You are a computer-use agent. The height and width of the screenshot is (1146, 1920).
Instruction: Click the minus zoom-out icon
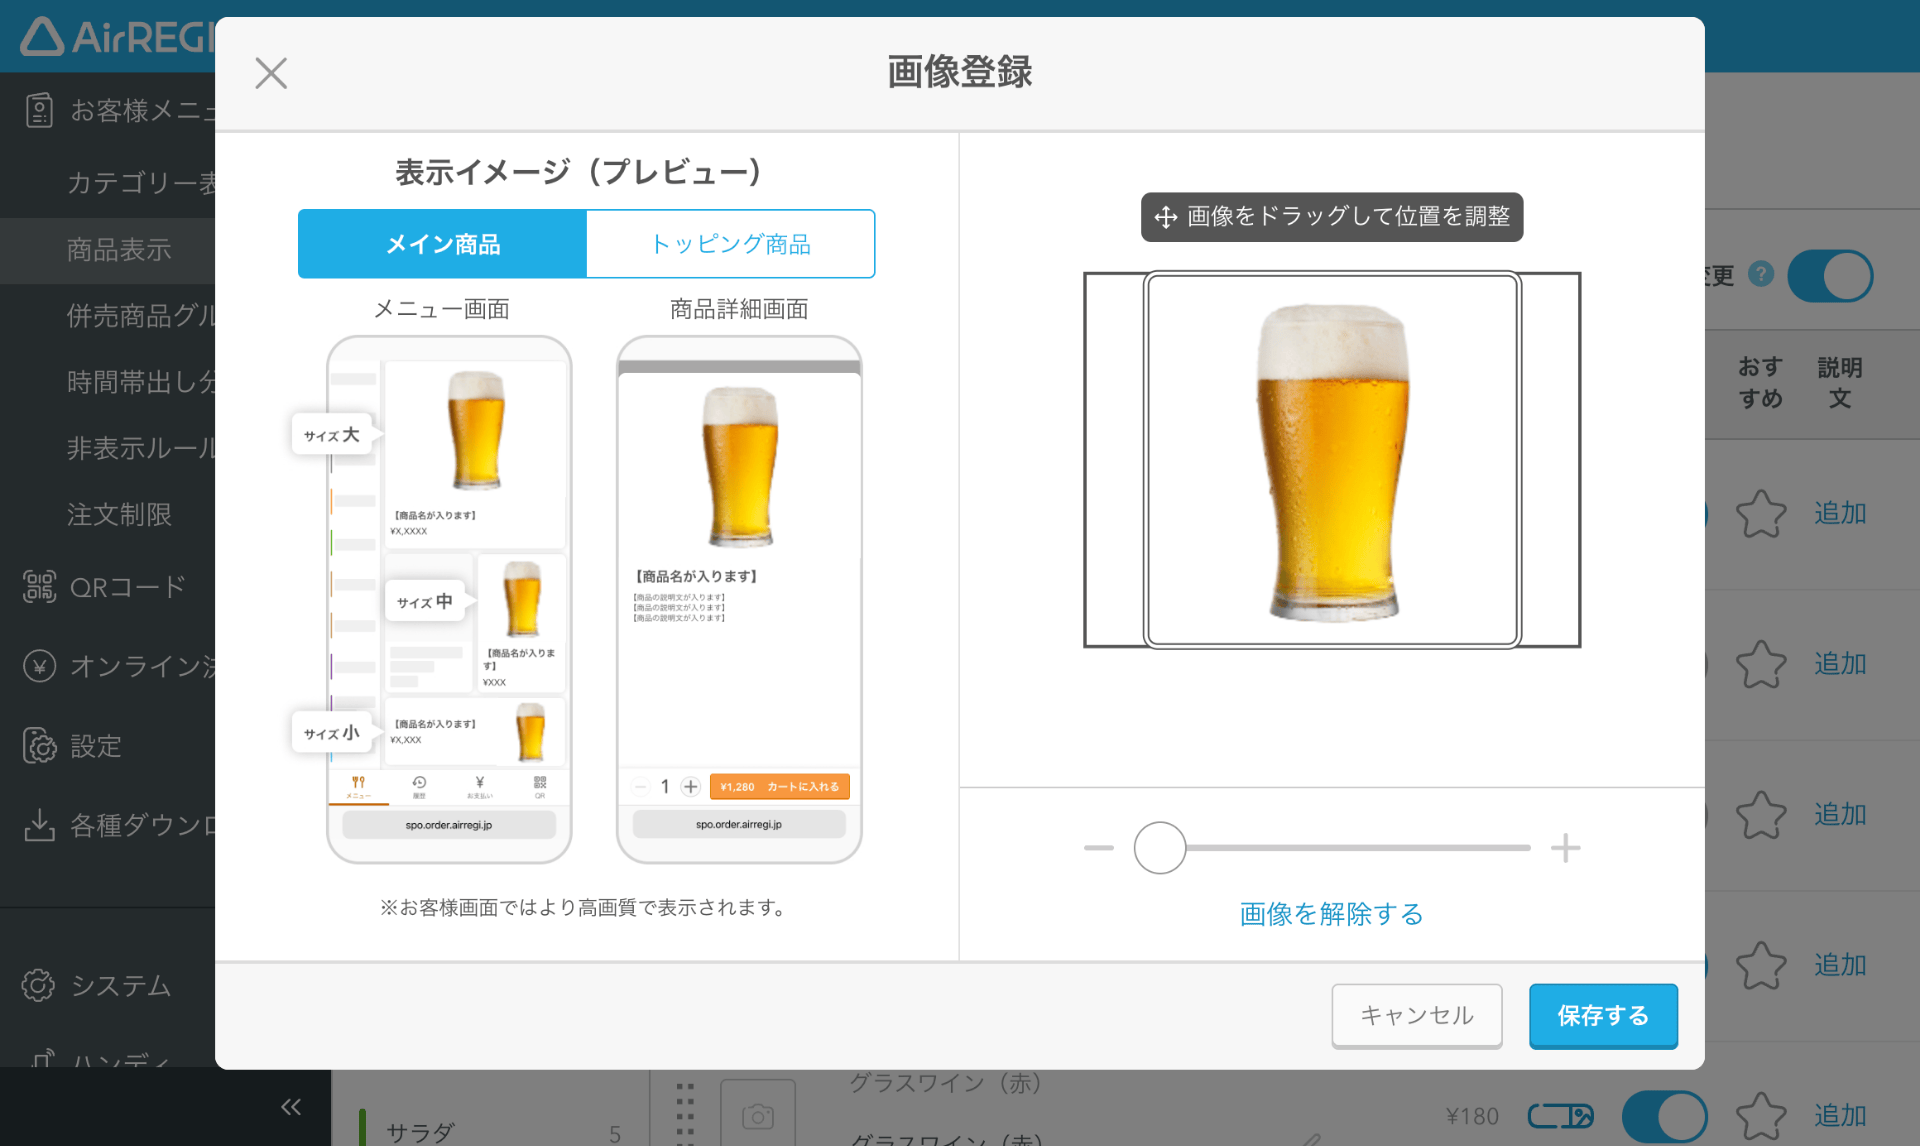pyautogui.click(x=1099, y=848)
